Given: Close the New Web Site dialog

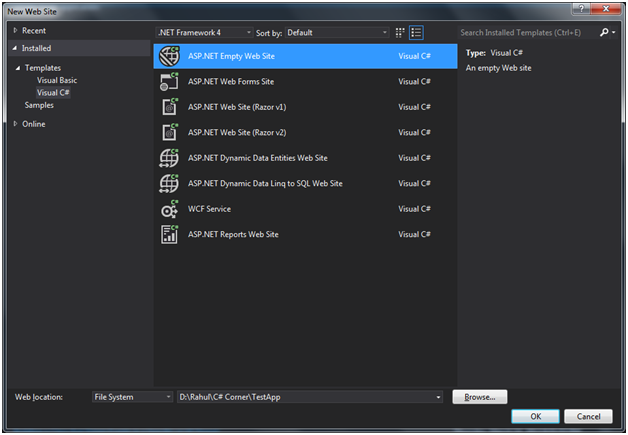Looking at the screenshot, I should point(606,8).
